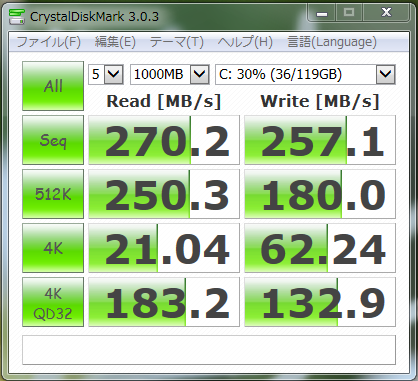Run all benchmarks with All button
The height and width of the screenshot is (381, 418).
click(x=53, y=86)
